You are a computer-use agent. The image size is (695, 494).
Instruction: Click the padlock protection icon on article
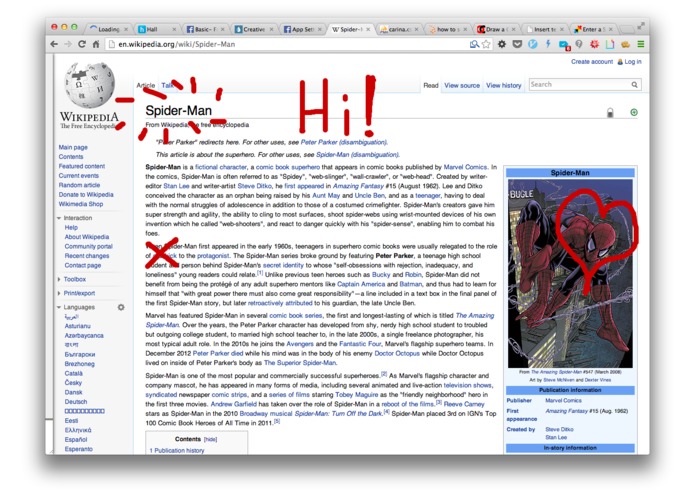[x=610, y=113]
